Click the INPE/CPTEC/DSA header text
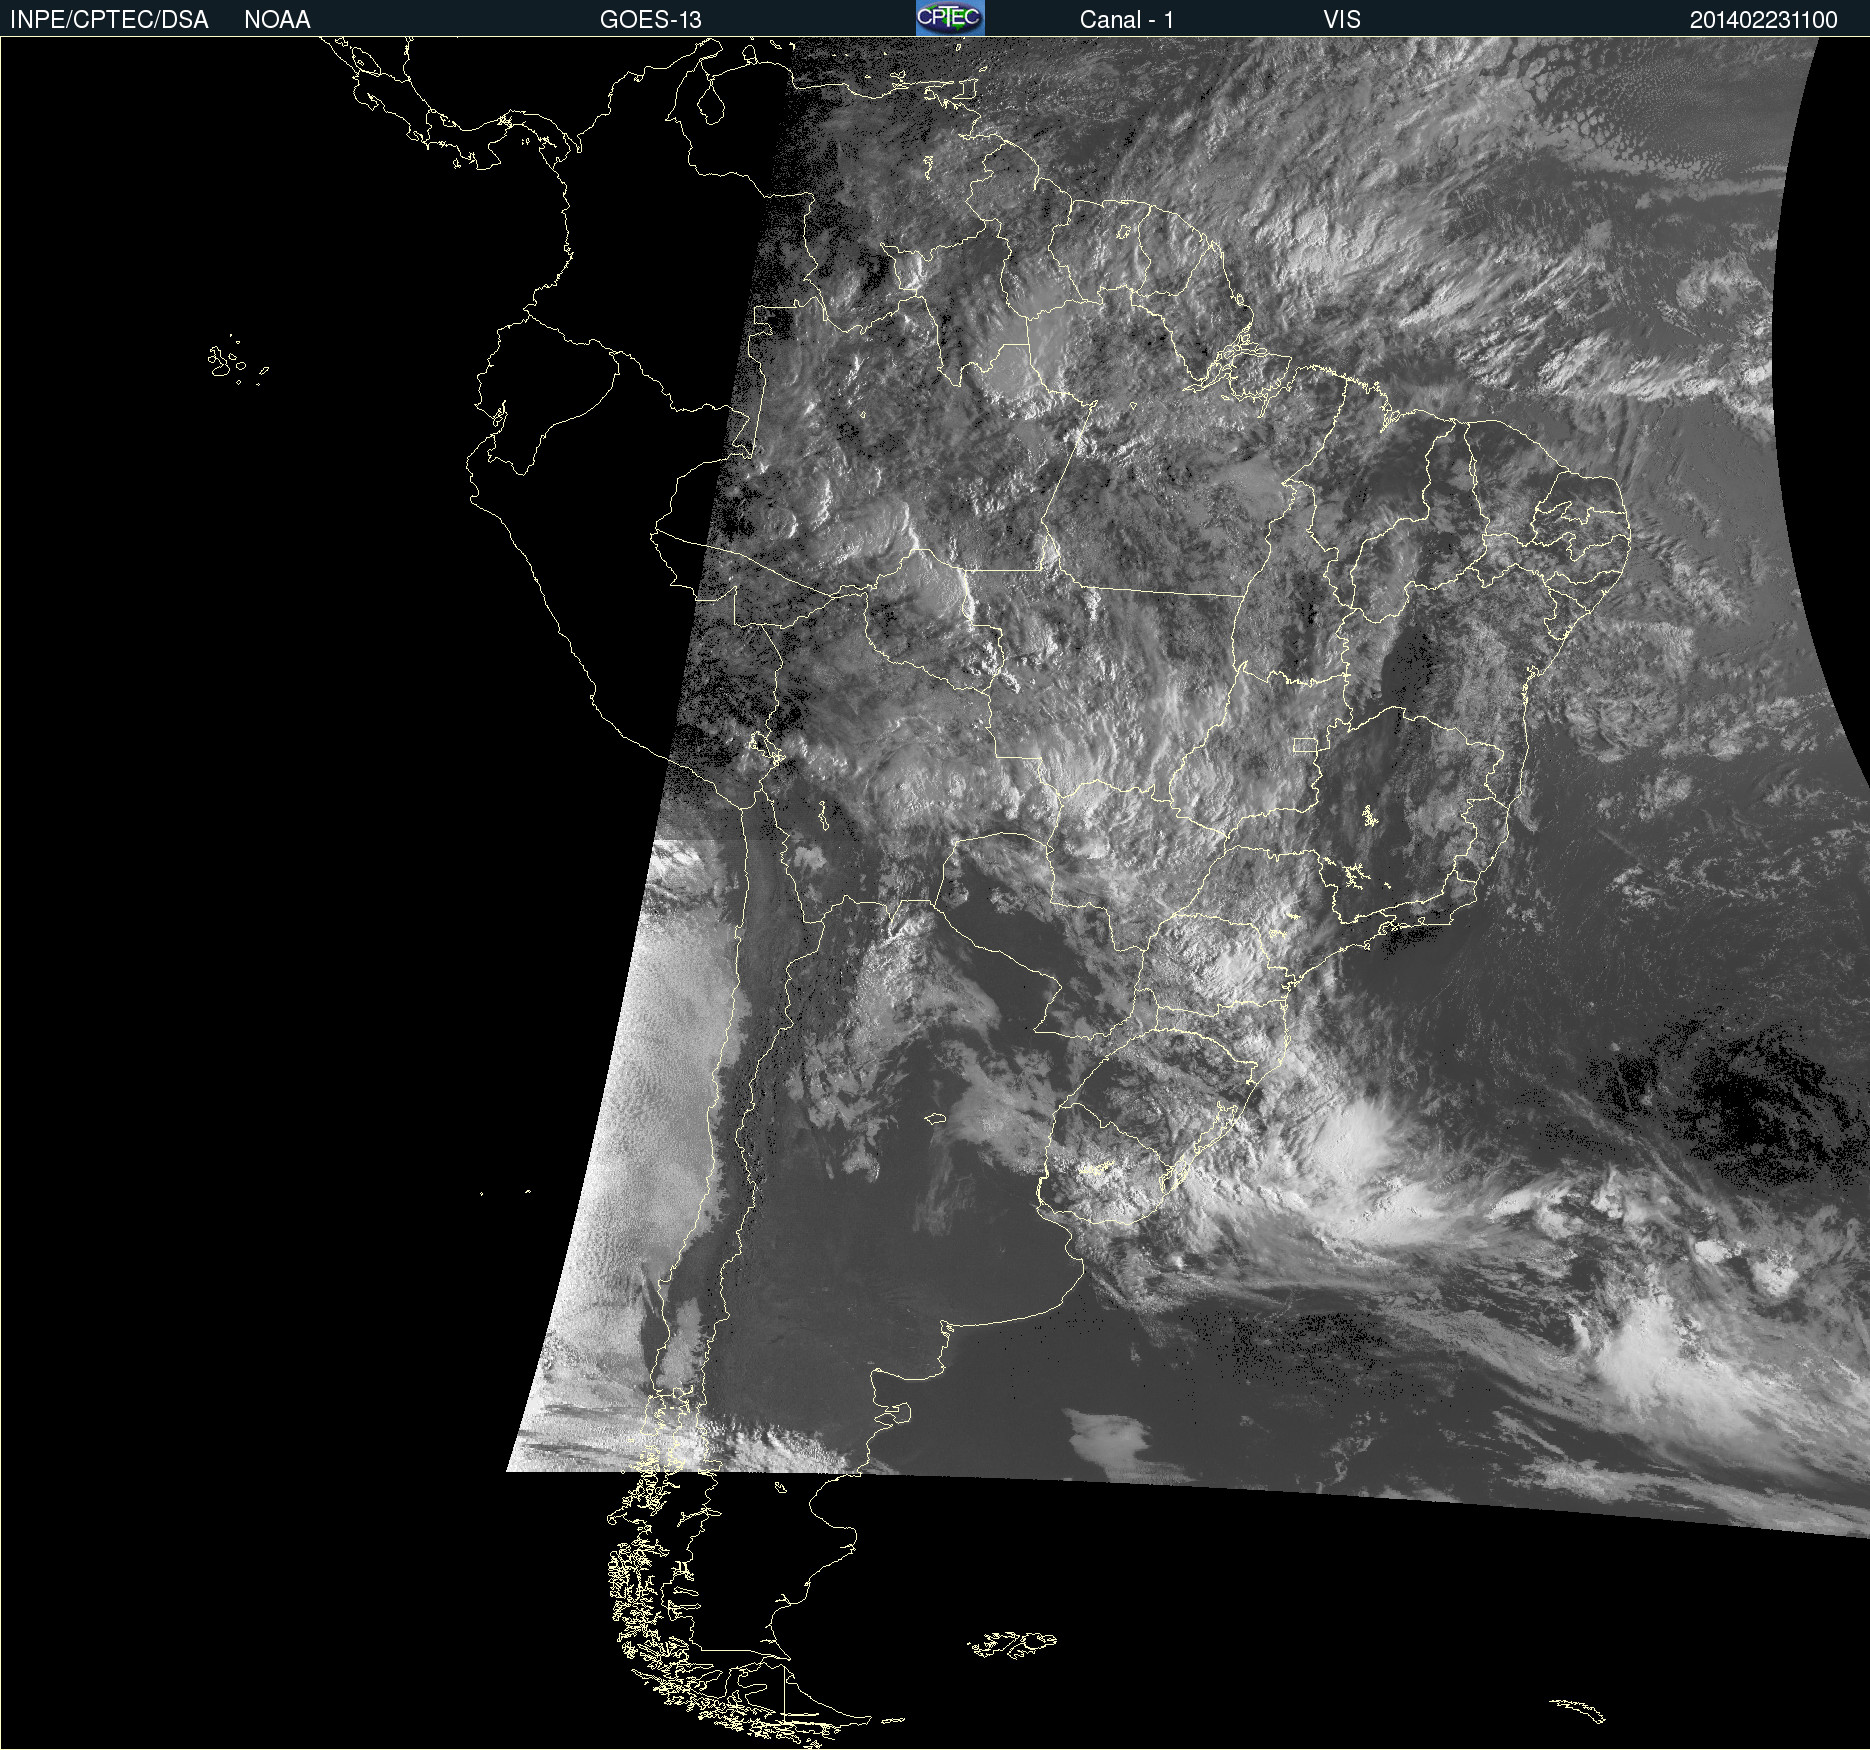The height and width of the screenshot is (1750, 1870). click(109, 20)
